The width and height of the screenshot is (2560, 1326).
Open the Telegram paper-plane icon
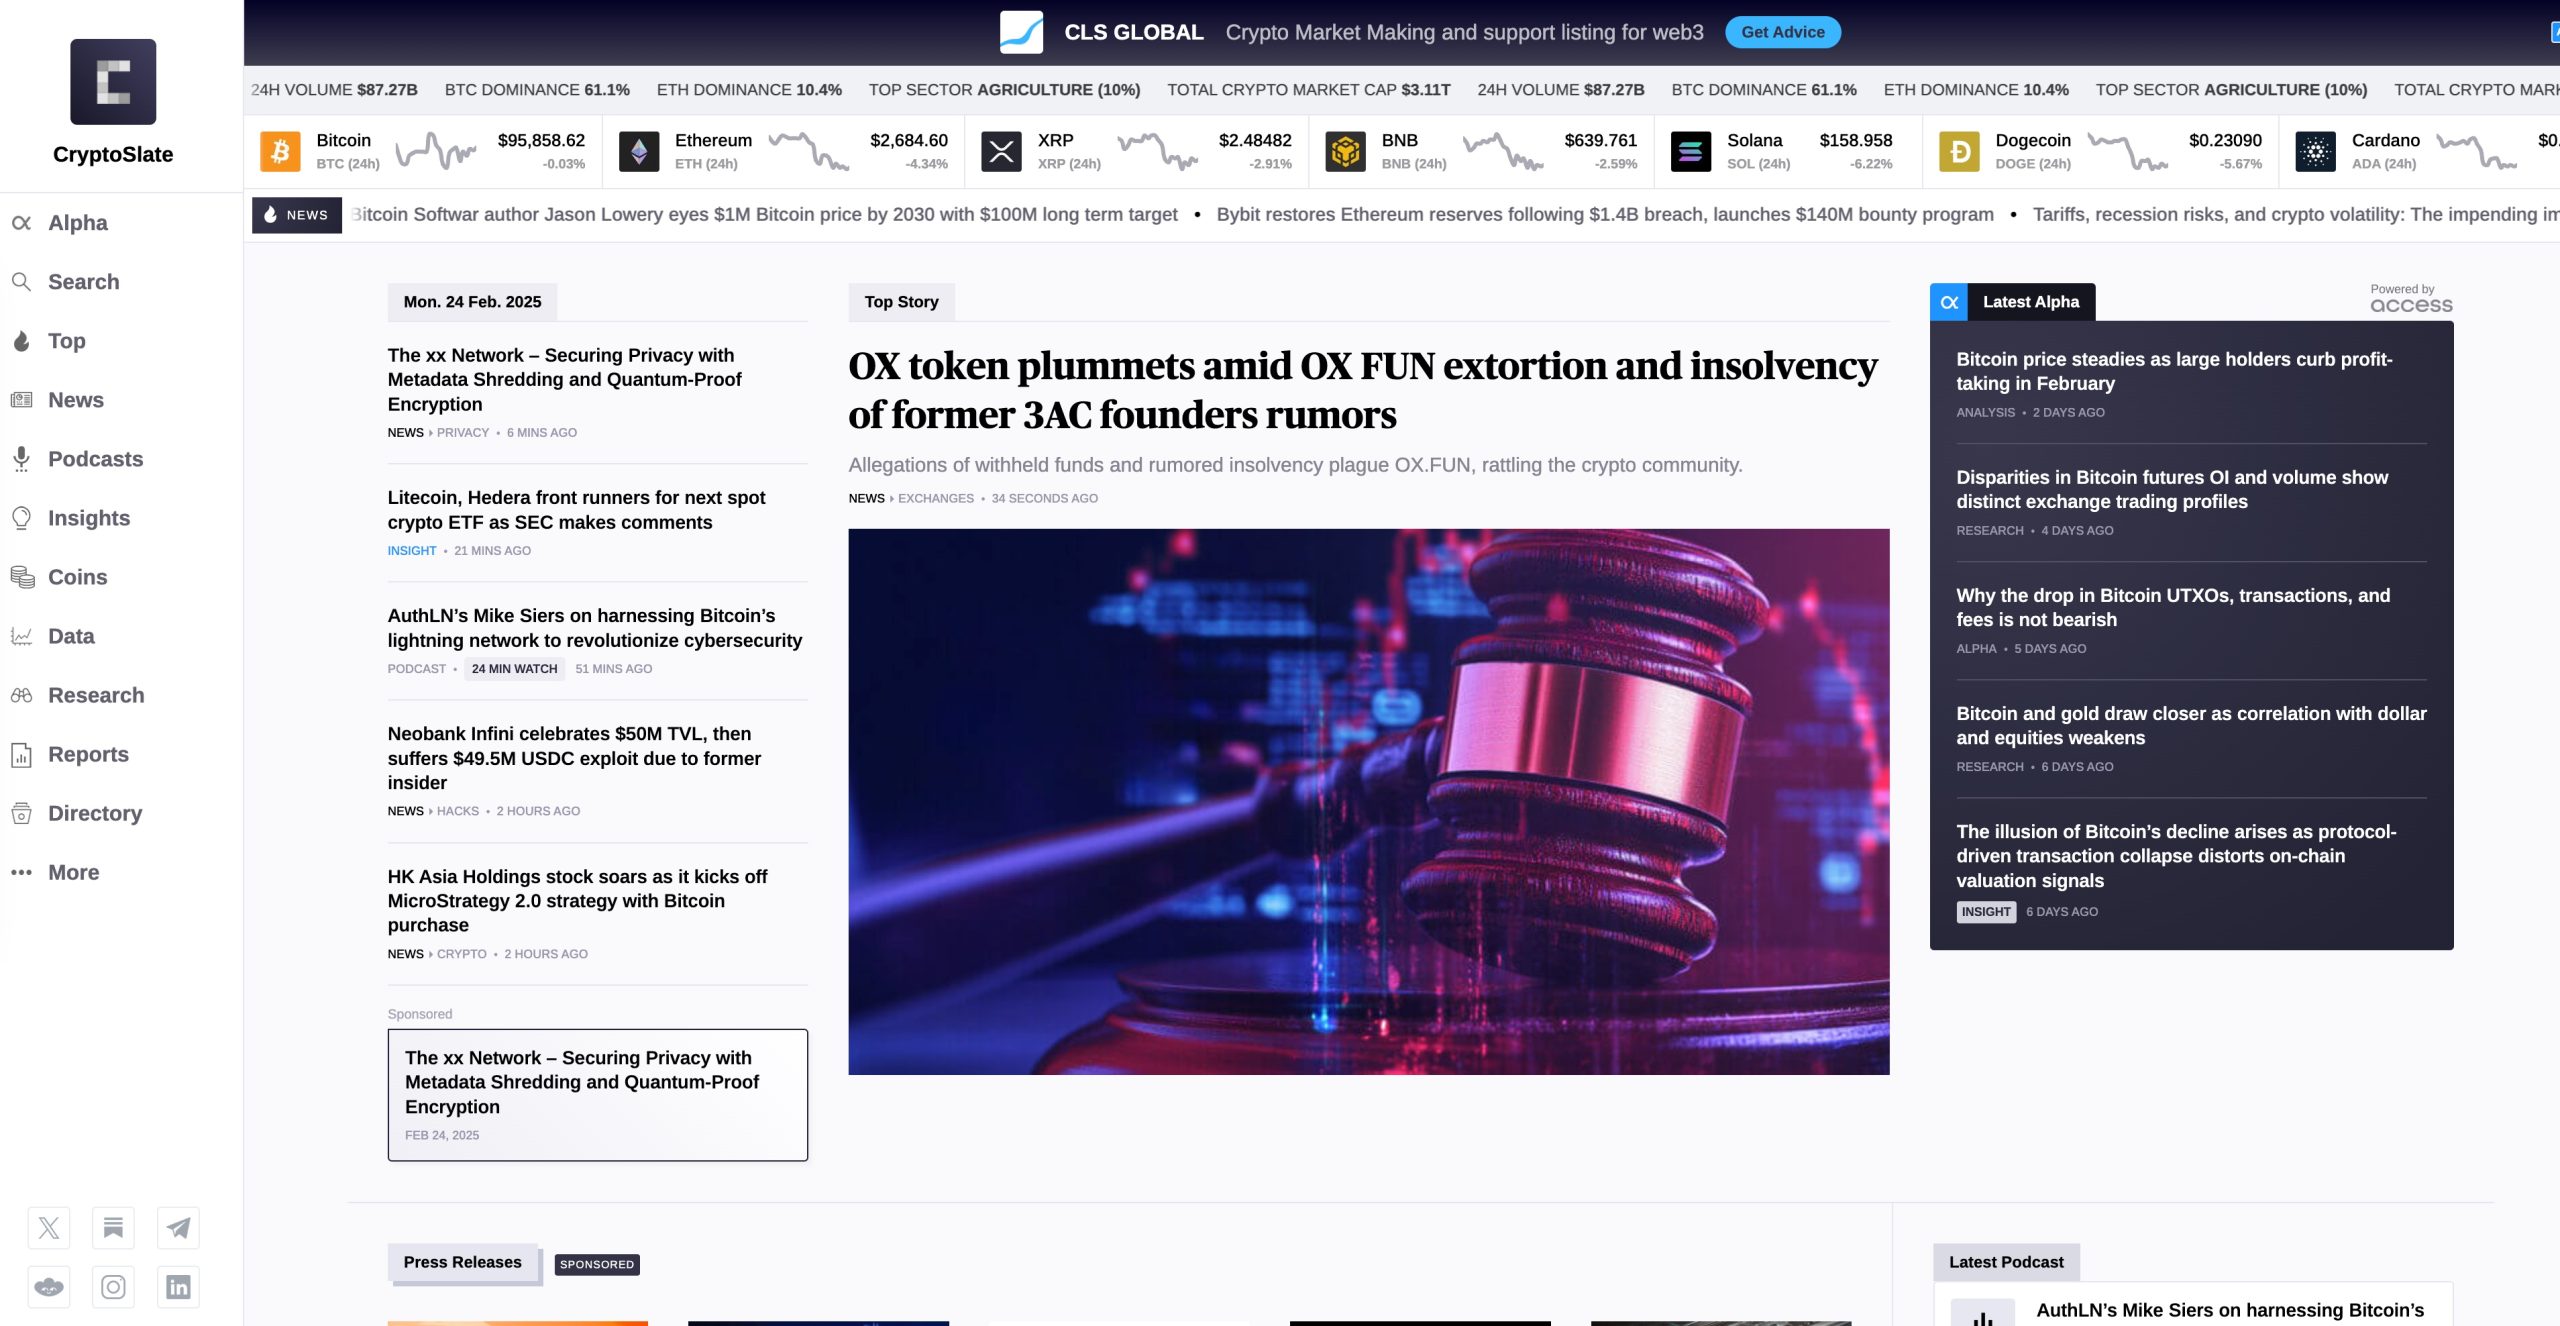pyautogui.click(x=178, y=1228)
